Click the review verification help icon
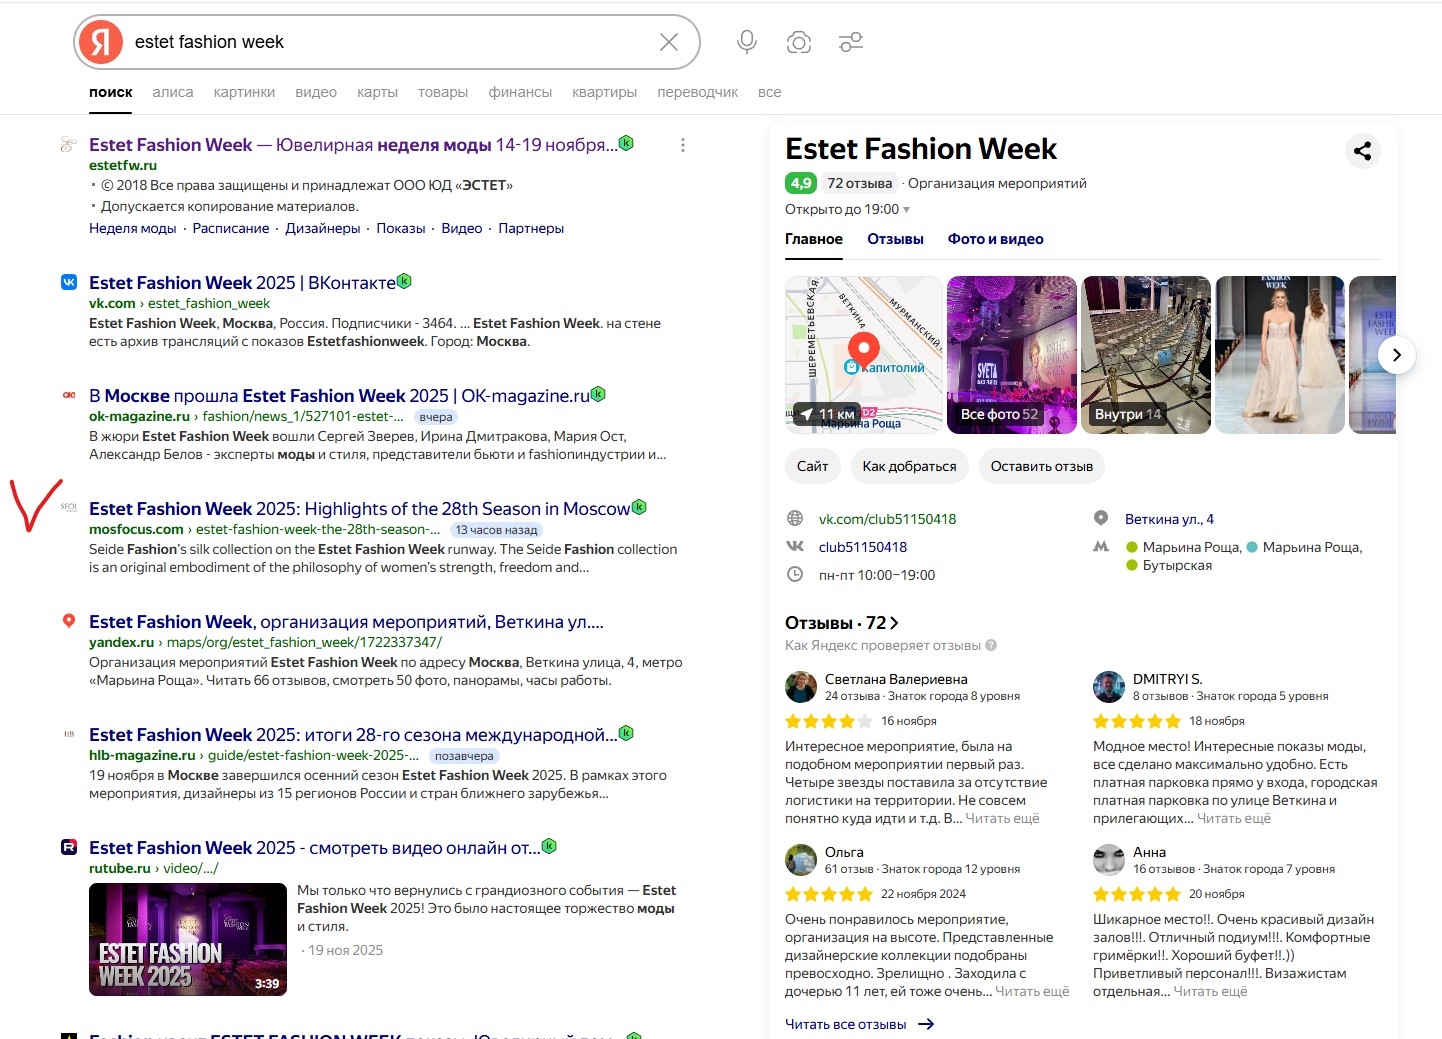Viewport: 1442px width, 1039px height. pyautogui.click(x=991, y=646)
